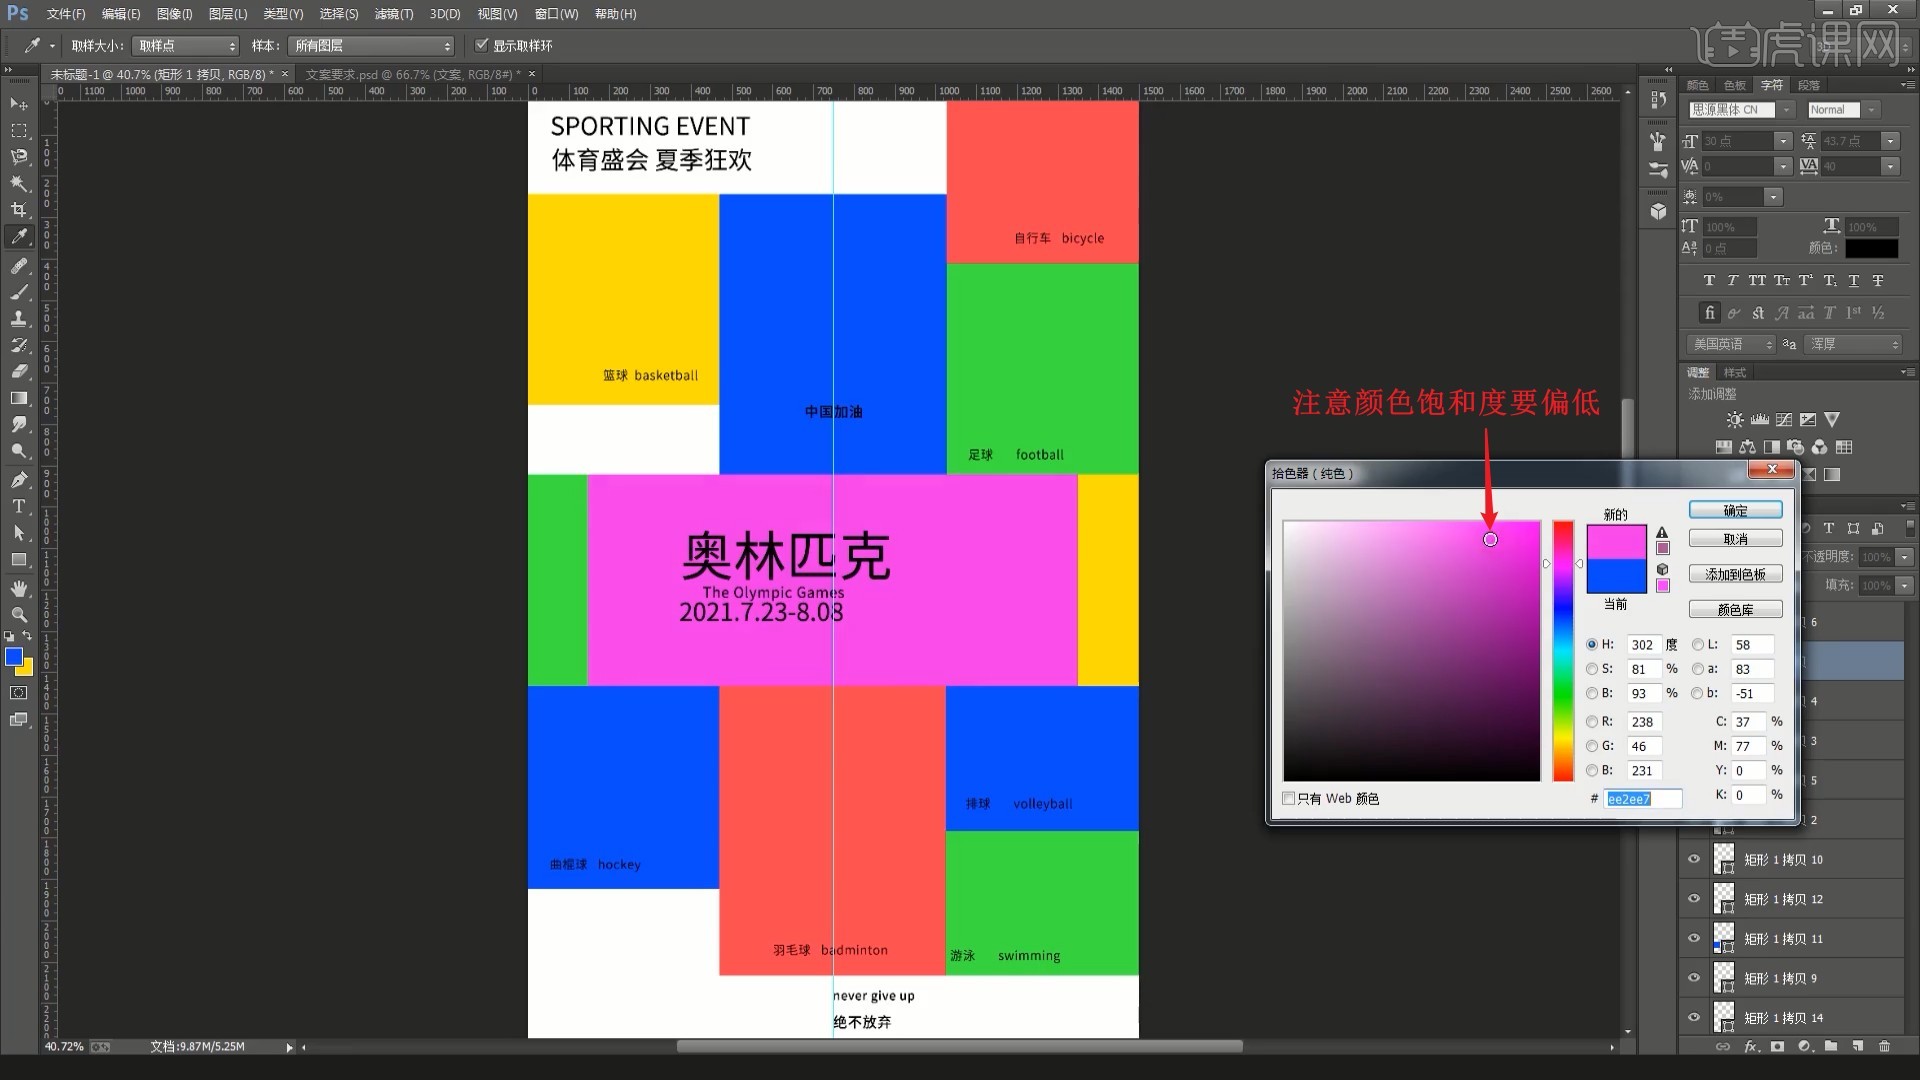Click 确定 in the color picker
This screenshot has width=1920, height=1080.
coord(1736,510)
